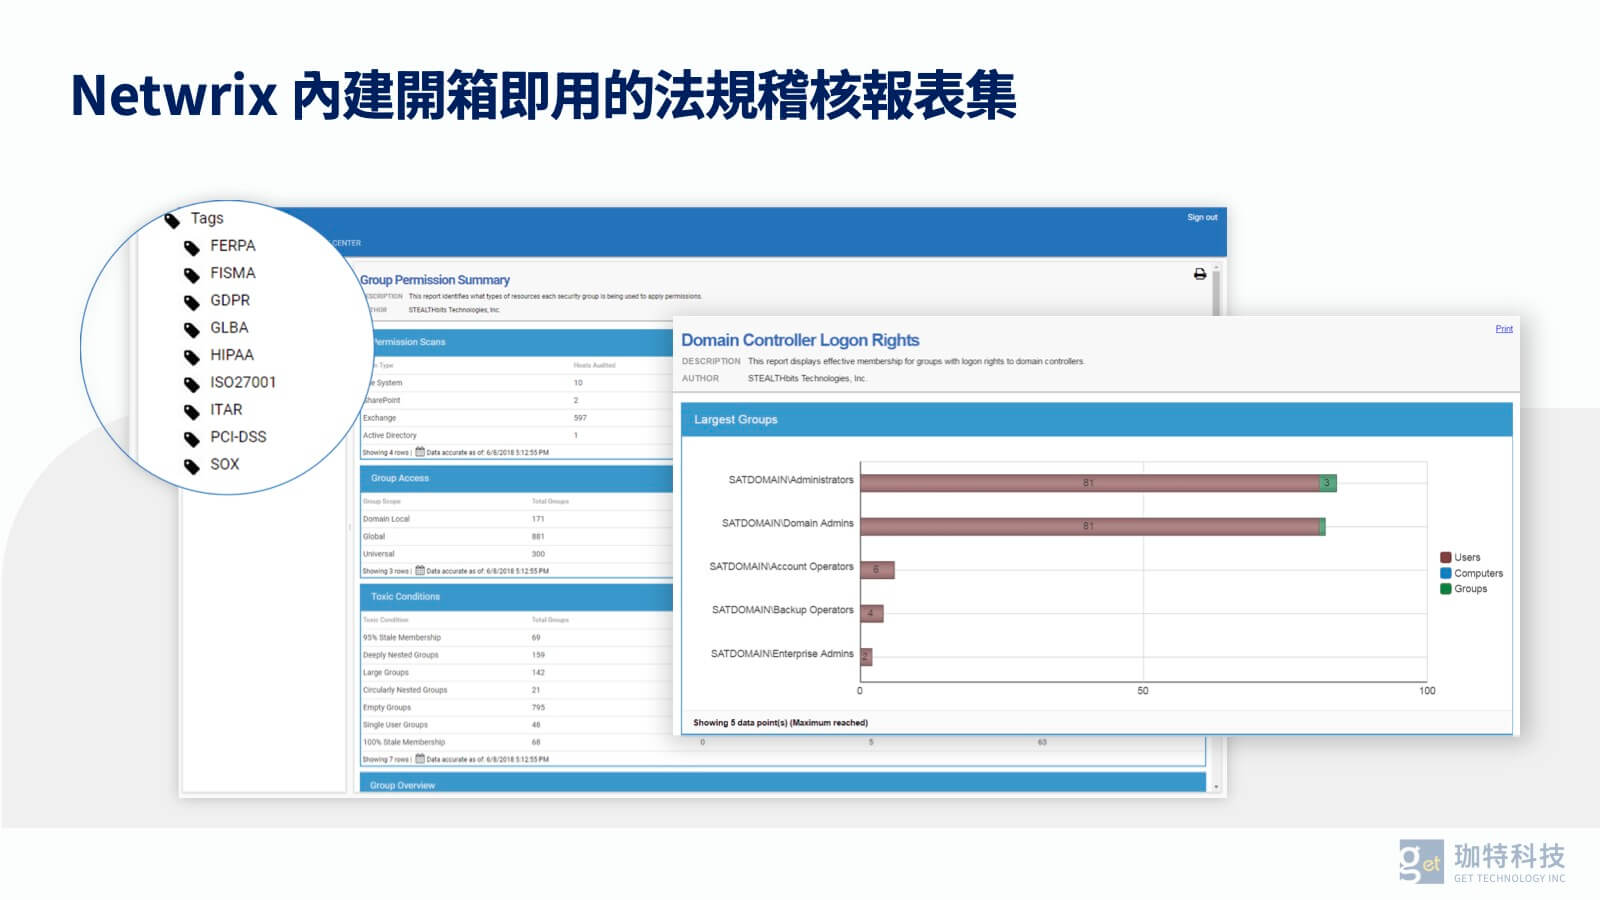Click the tag icon beside HIPAA
The width and height of the screenshot is (1600, 900).
(192, 356)
